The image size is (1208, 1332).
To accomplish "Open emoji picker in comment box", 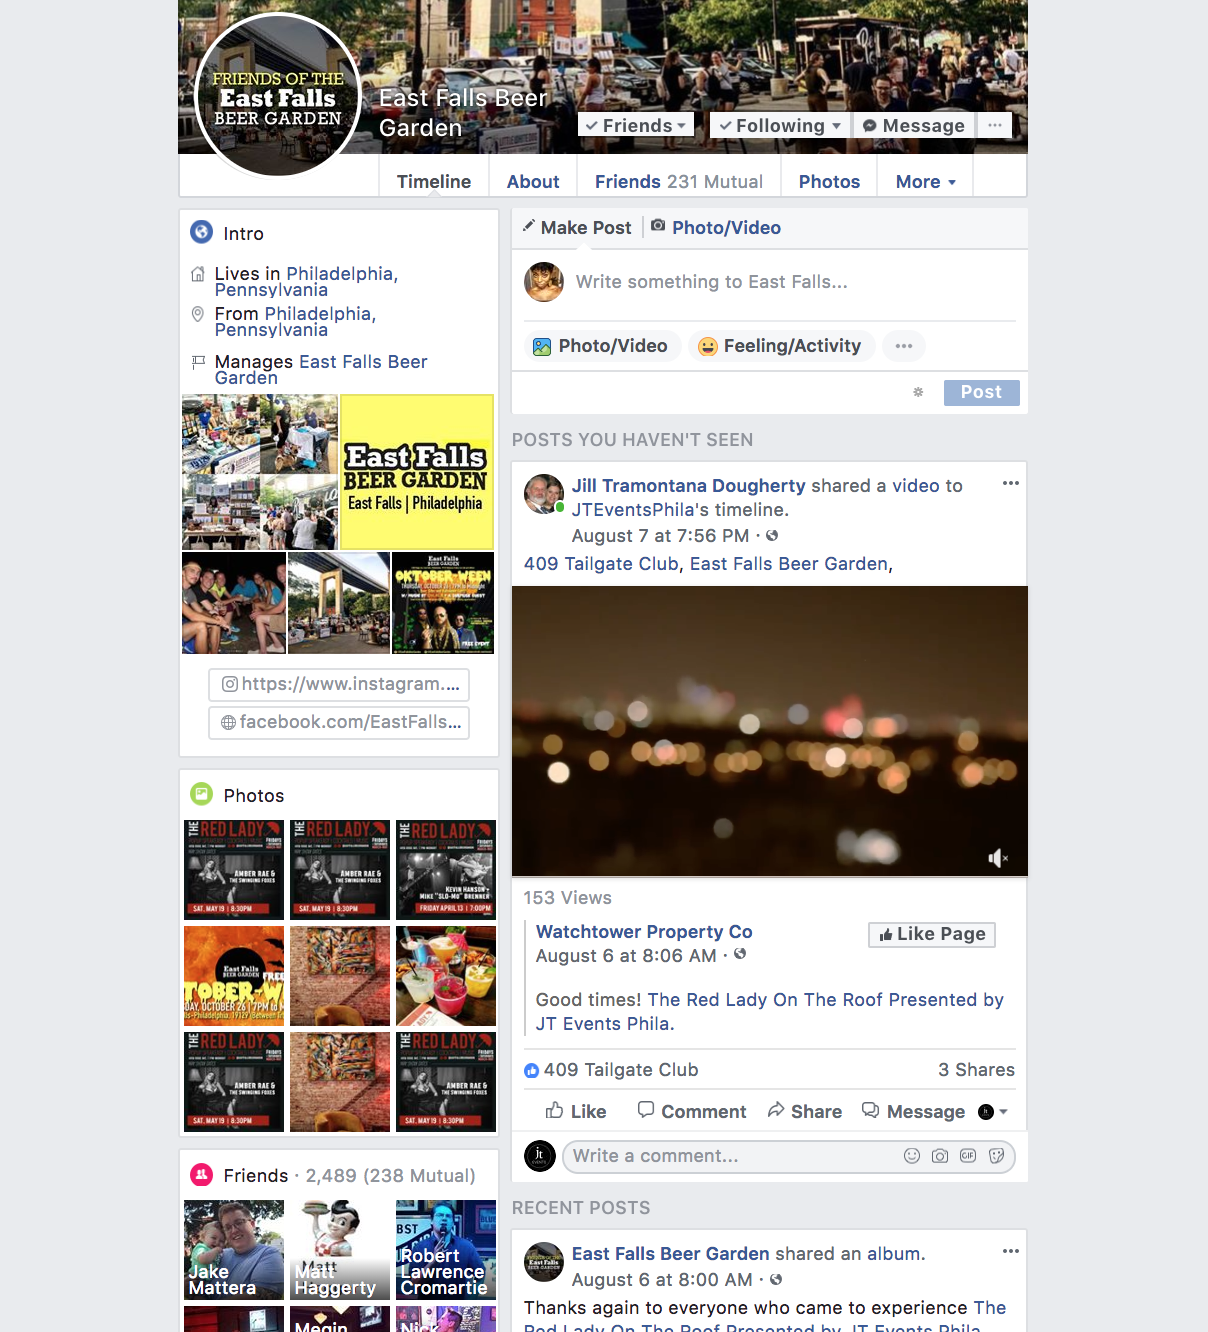I will [x=911, y=1156].
